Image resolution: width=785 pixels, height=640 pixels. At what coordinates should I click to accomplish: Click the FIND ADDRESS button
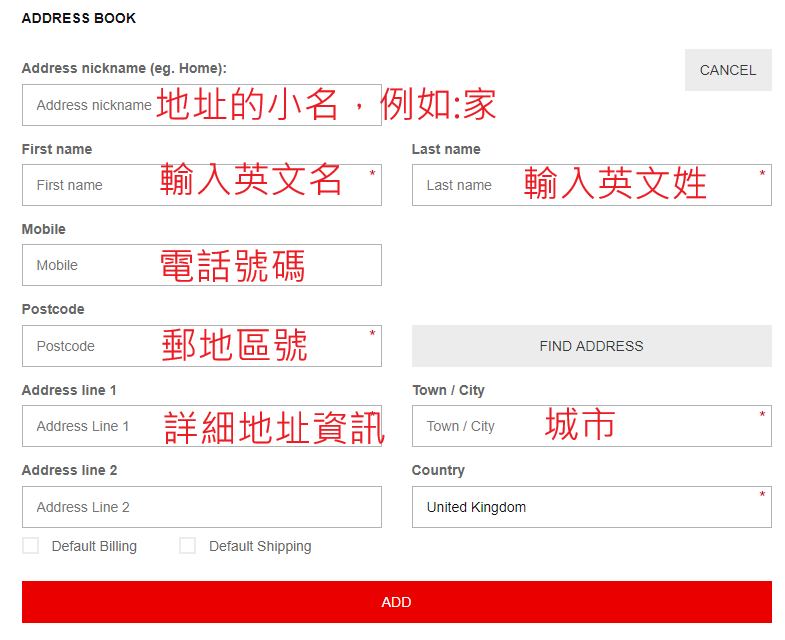pos(591,346)
